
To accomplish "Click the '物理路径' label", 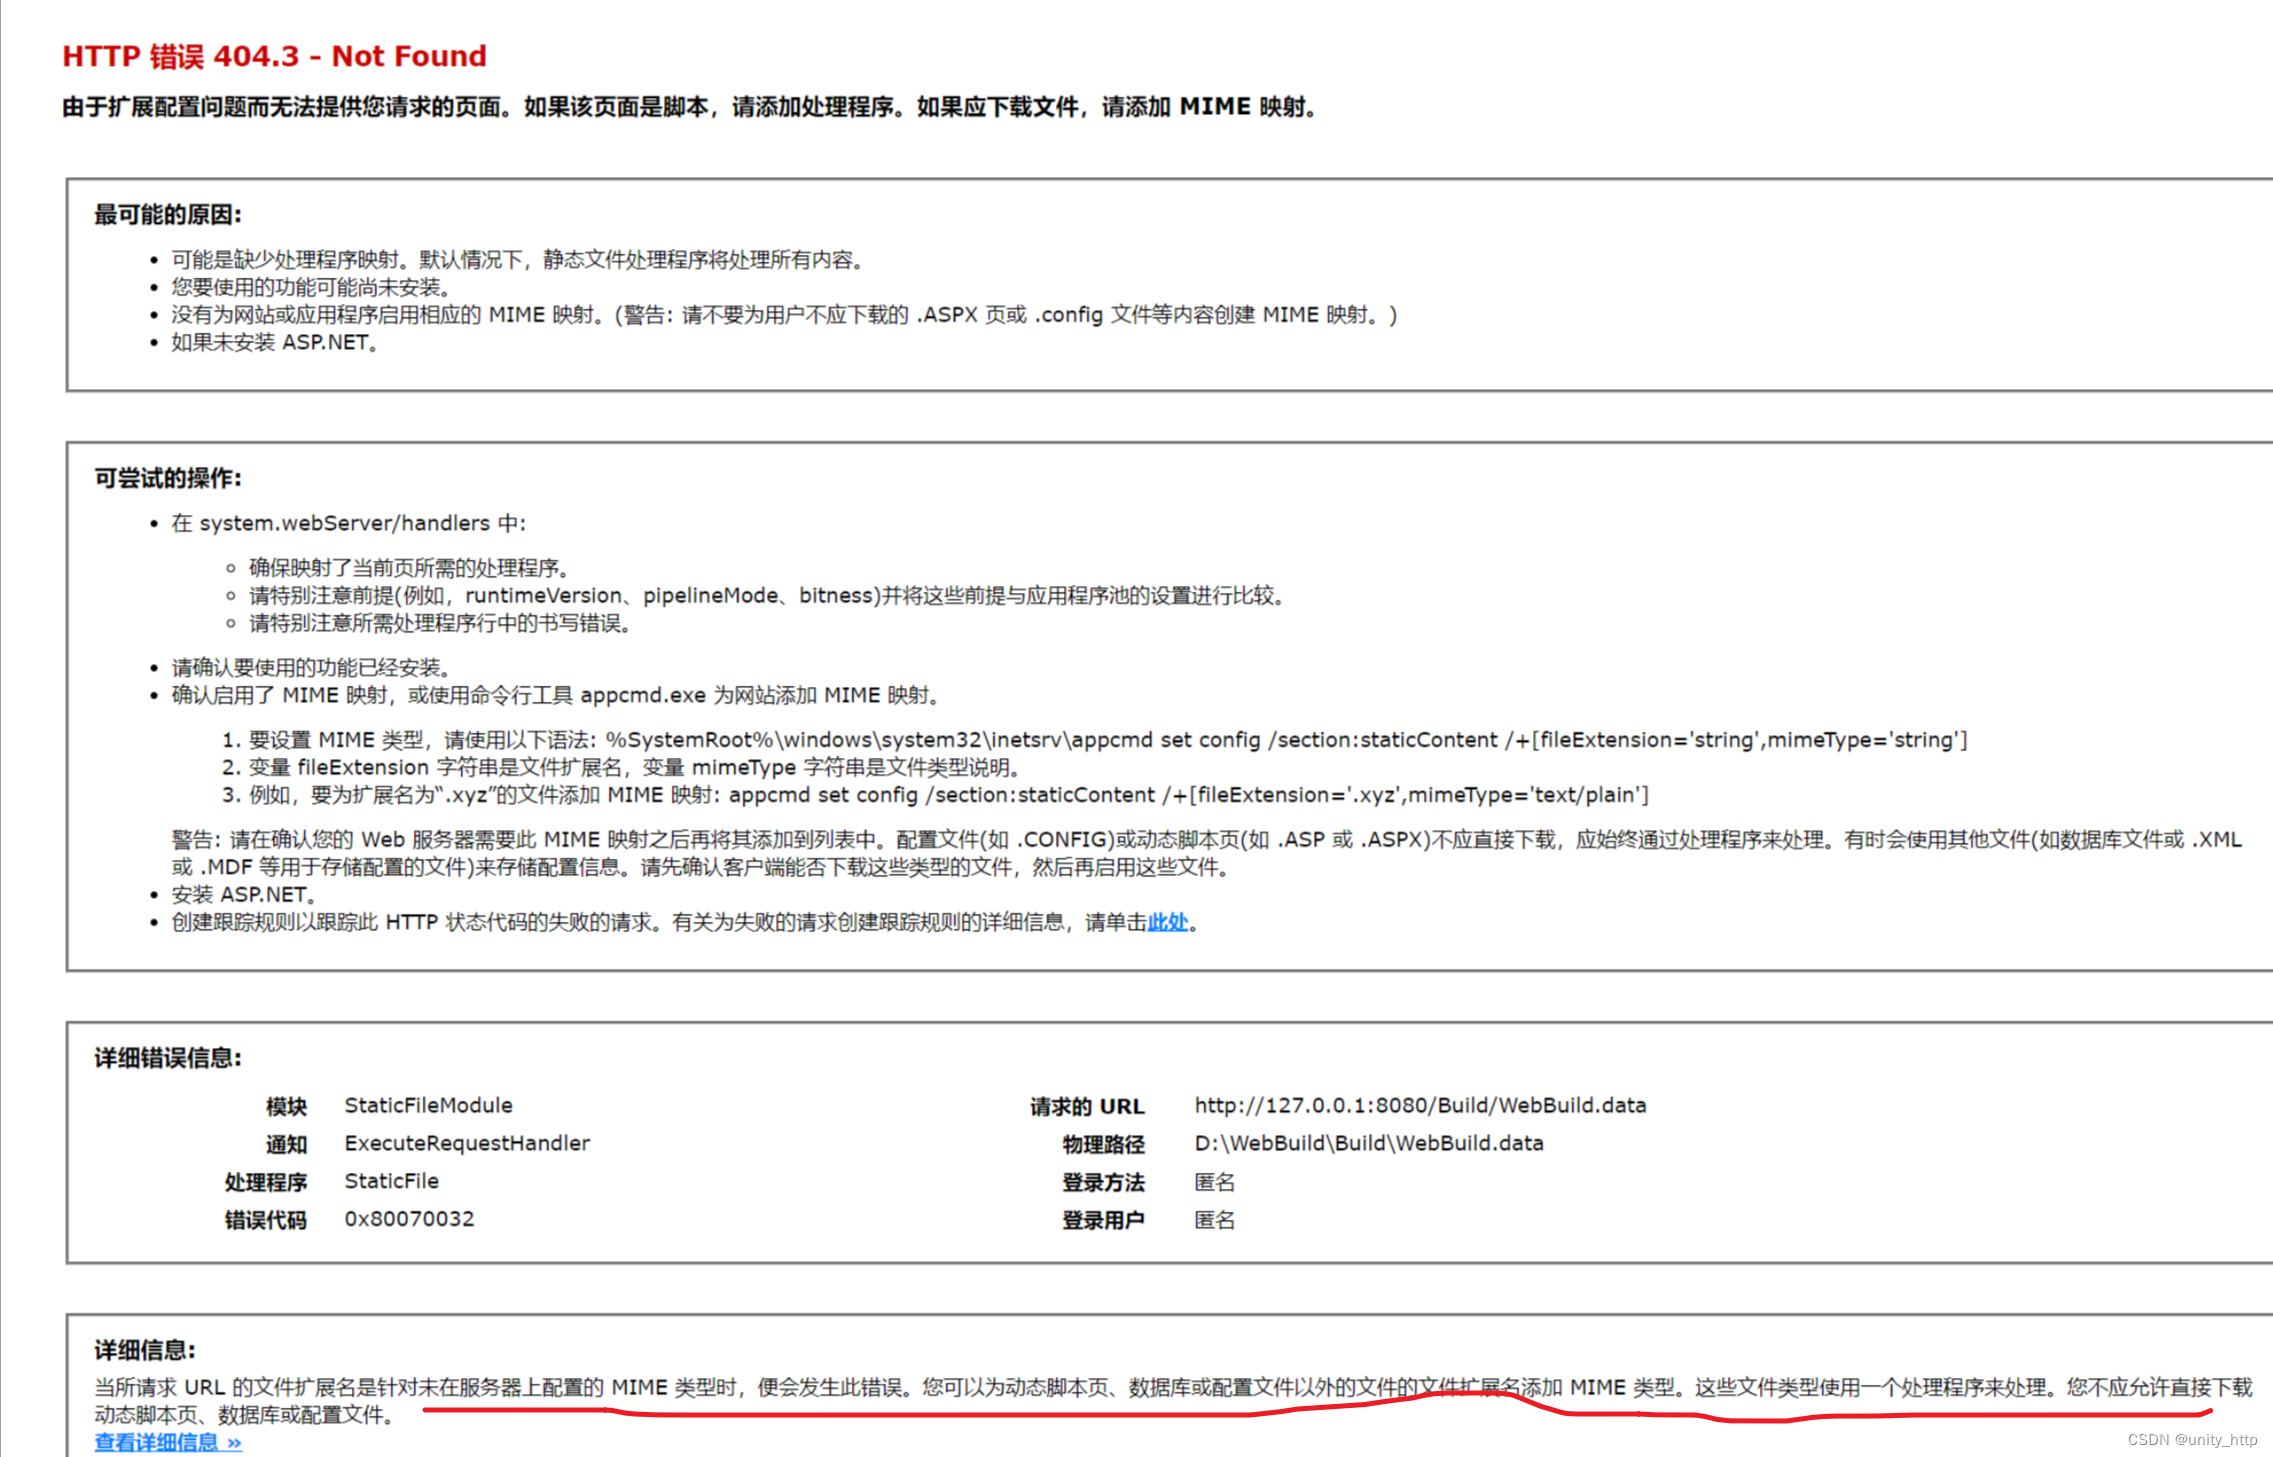I will 1103,1144.
